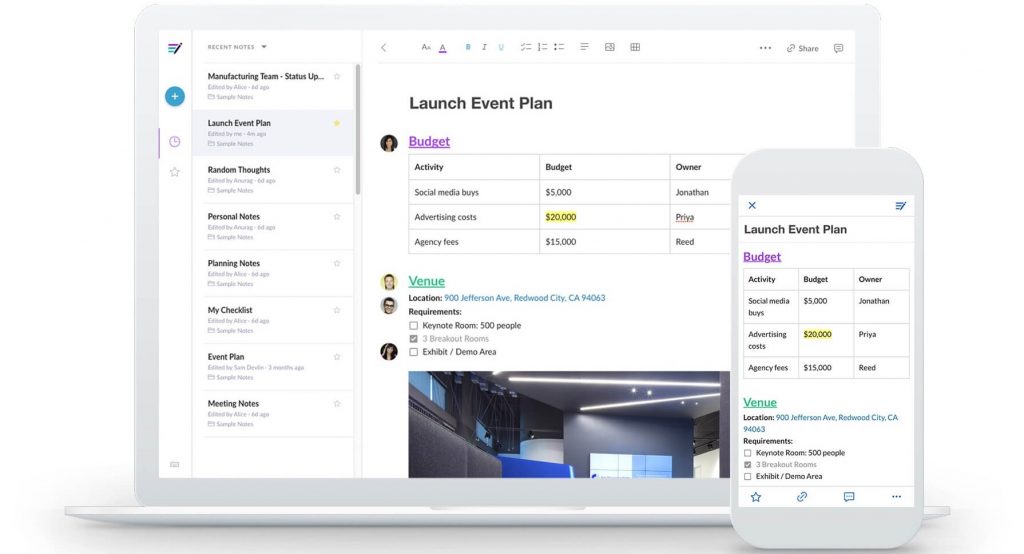Click the Venue heading in the laptop document
Viewport: 1024px width, 554px height.
pyautogui.click(x=426, y=281)
